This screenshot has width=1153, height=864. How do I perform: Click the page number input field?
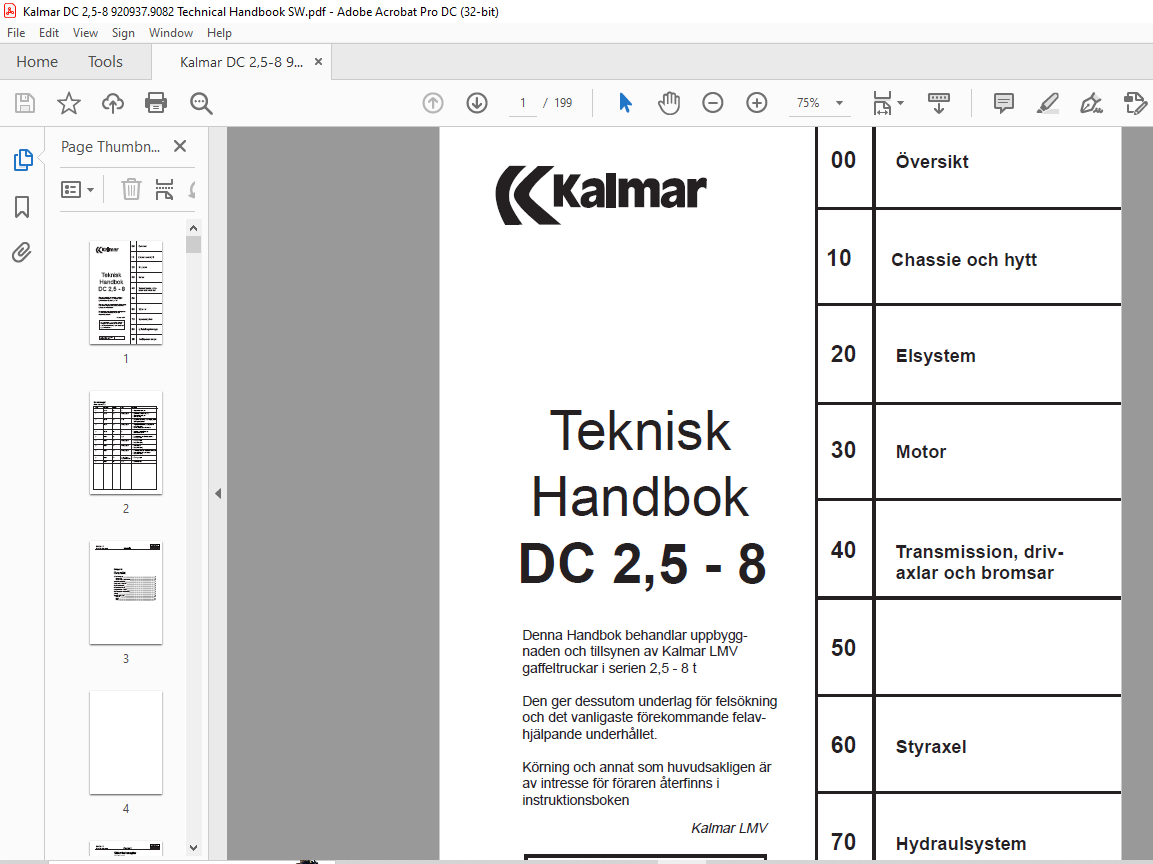[523, 103]
